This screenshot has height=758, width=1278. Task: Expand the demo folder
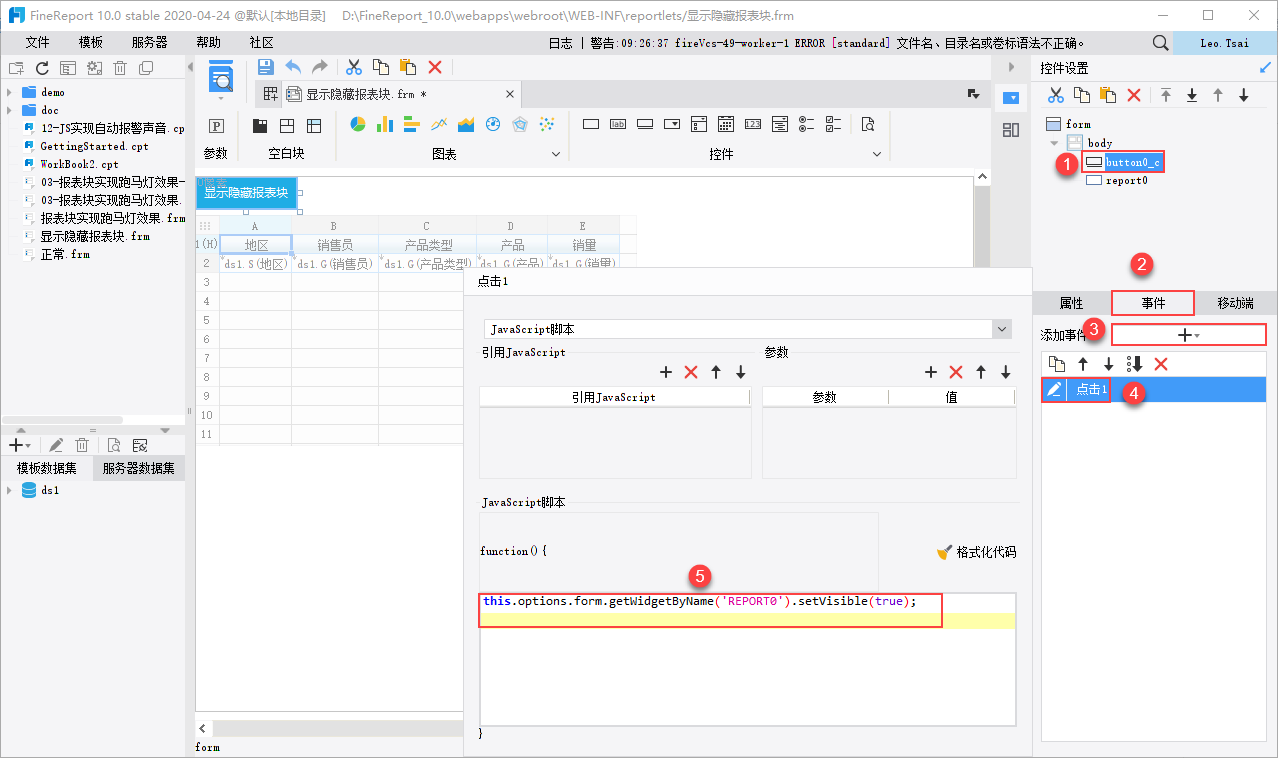point(9,92)
